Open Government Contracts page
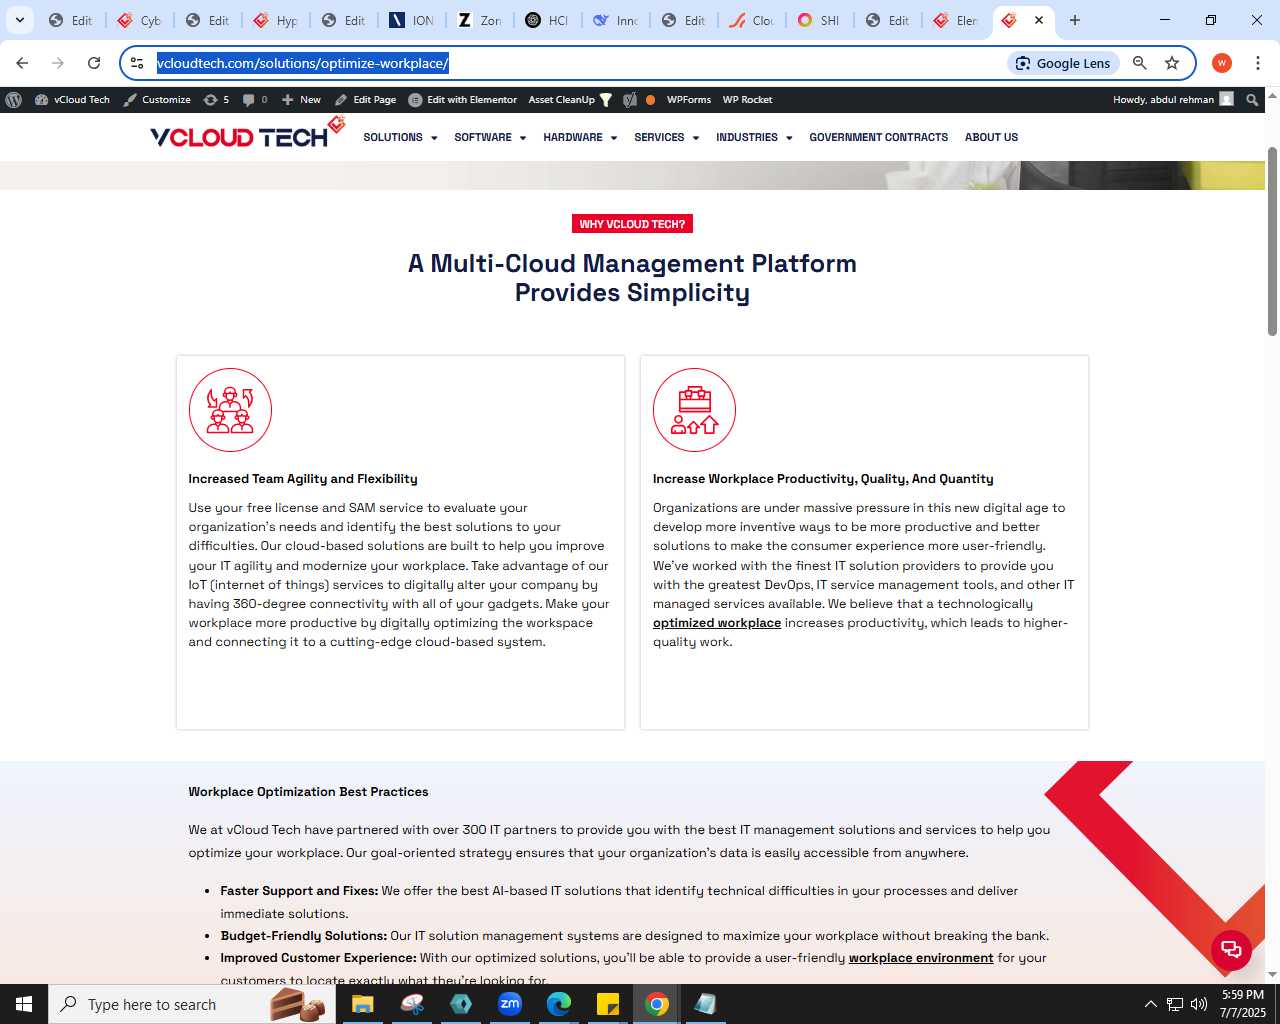The width and height of the screenshot is (1280, 1024). coord(878,138)
